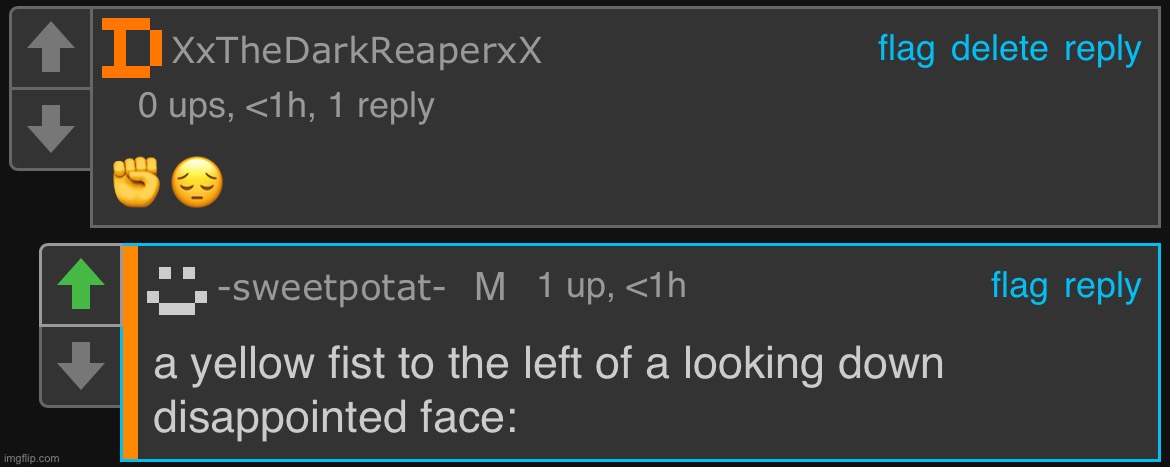Toggle the green upvote on -sweetpotat- reply

point(81,285)
